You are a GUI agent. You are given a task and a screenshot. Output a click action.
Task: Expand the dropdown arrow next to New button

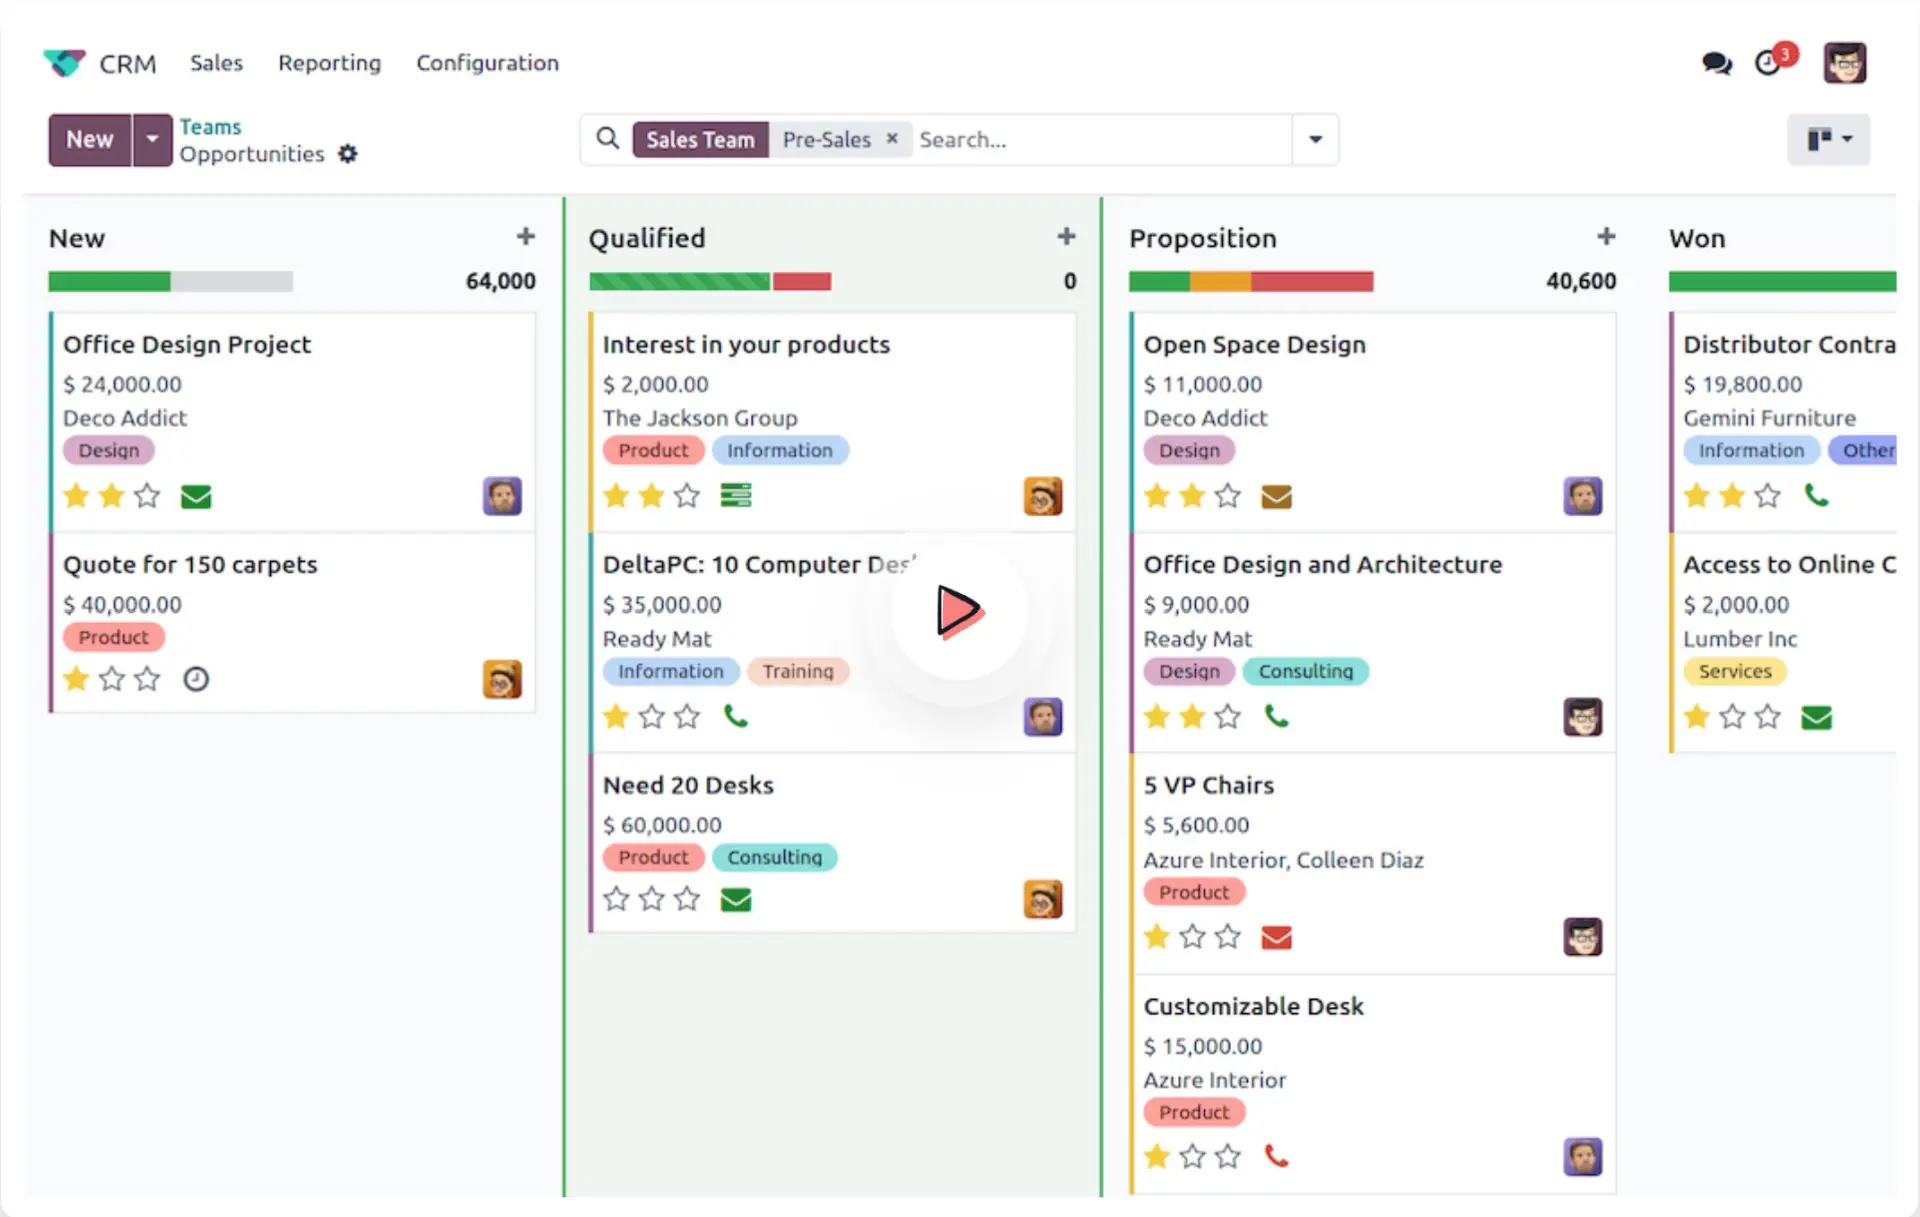pyautogui.click(x=152, y=139)
